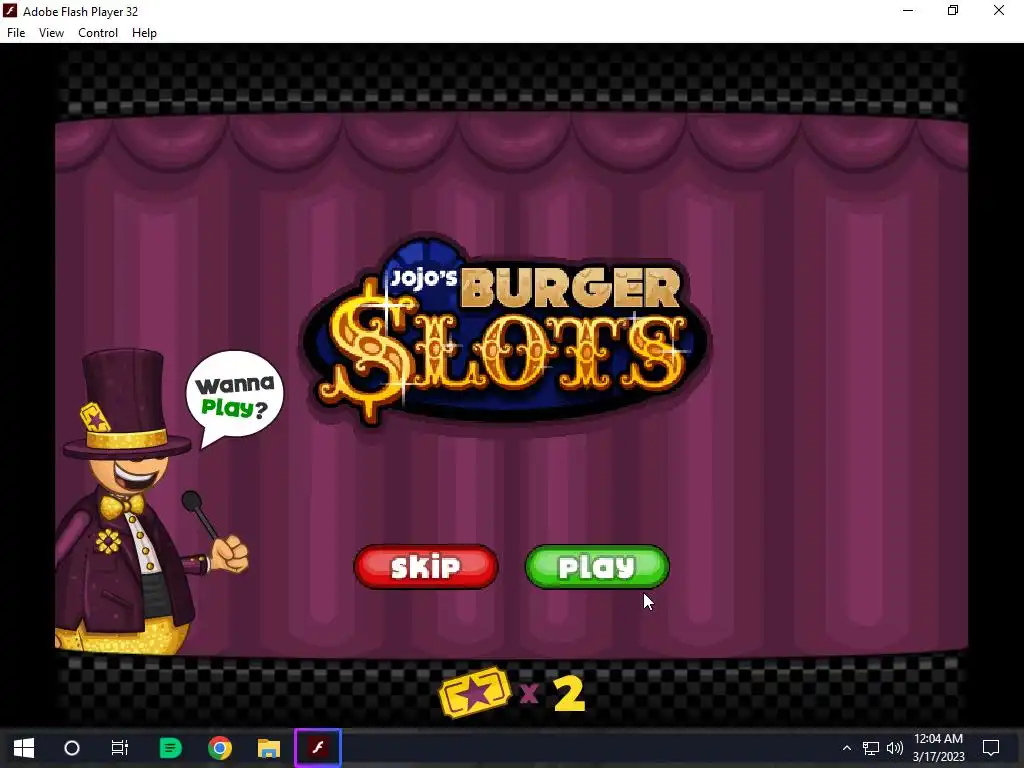Click the red Skip button
Screen dimensions: 1024x768
pos(426,567)
